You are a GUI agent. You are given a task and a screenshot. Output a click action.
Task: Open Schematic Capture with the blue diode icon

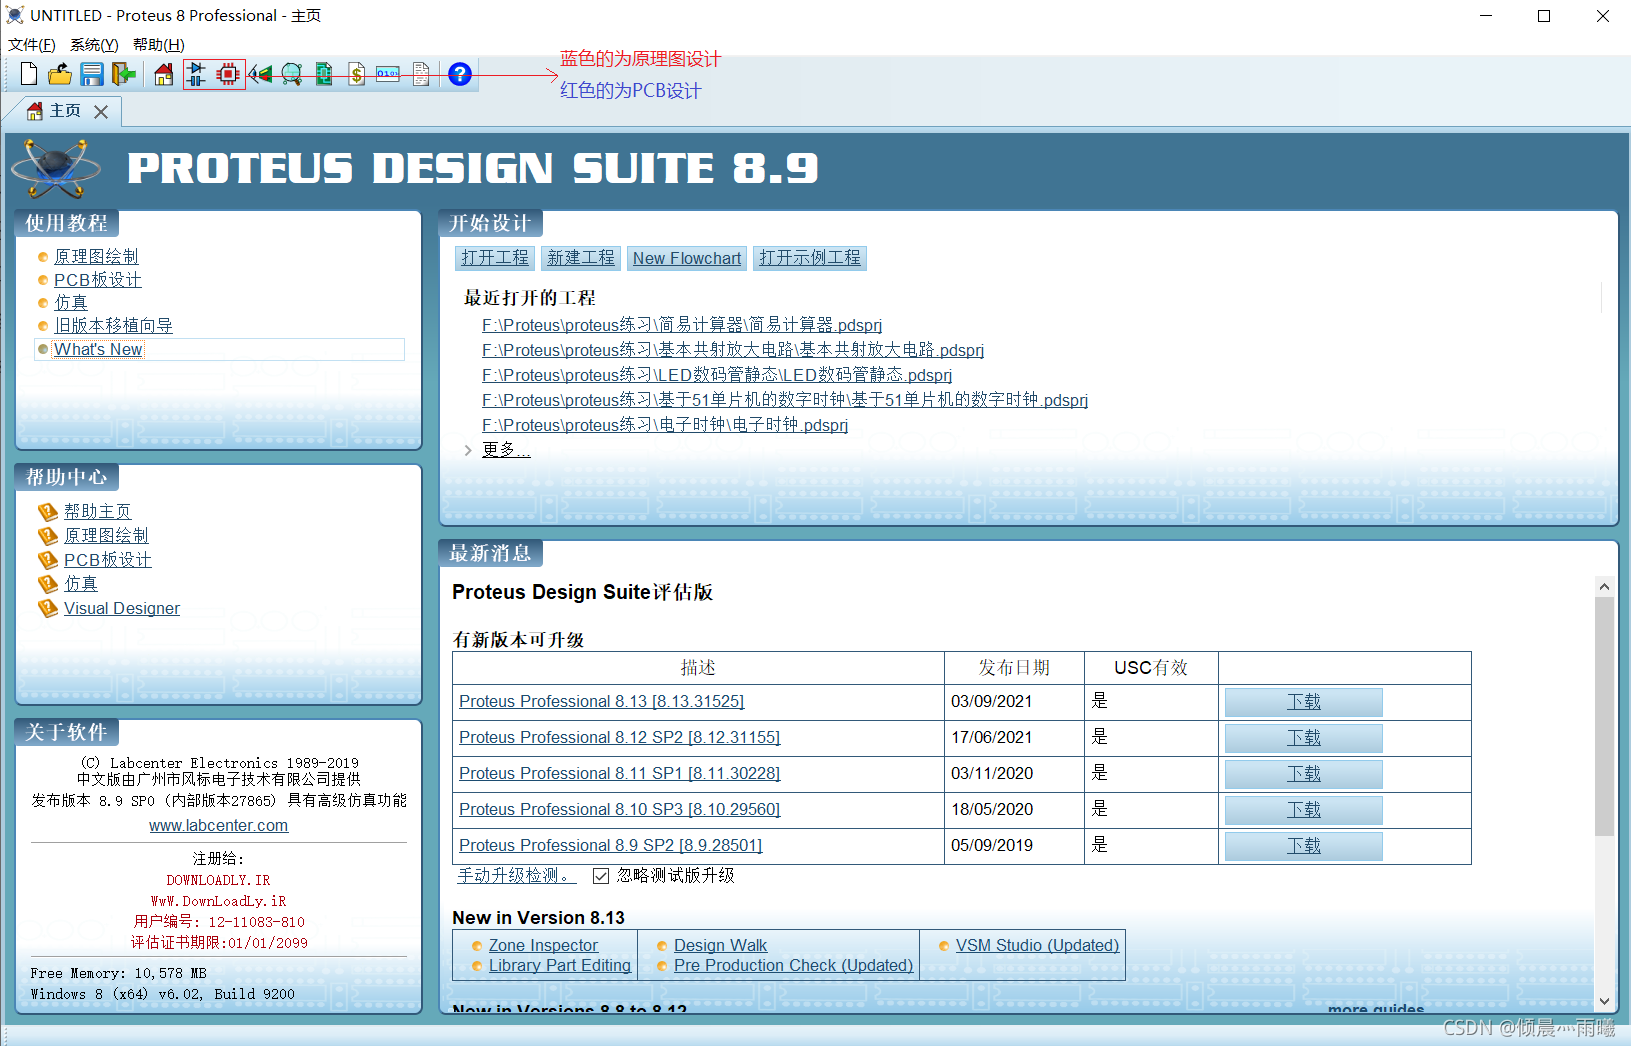point(197,74)
